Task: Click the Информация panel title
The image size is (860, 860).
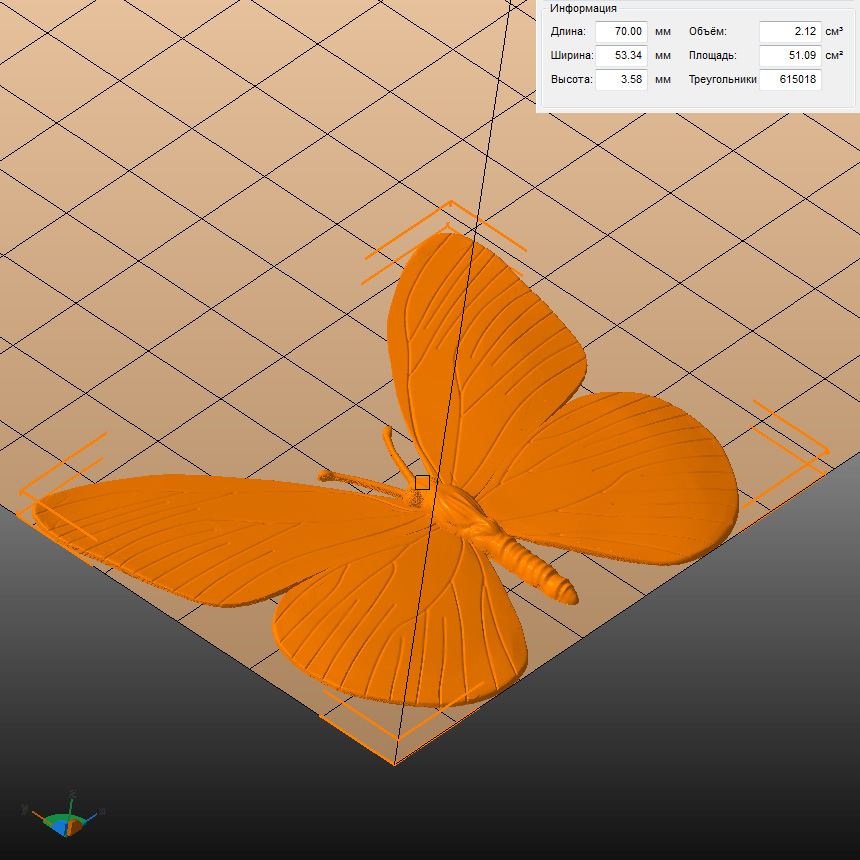Action: [x=583, y=8]
